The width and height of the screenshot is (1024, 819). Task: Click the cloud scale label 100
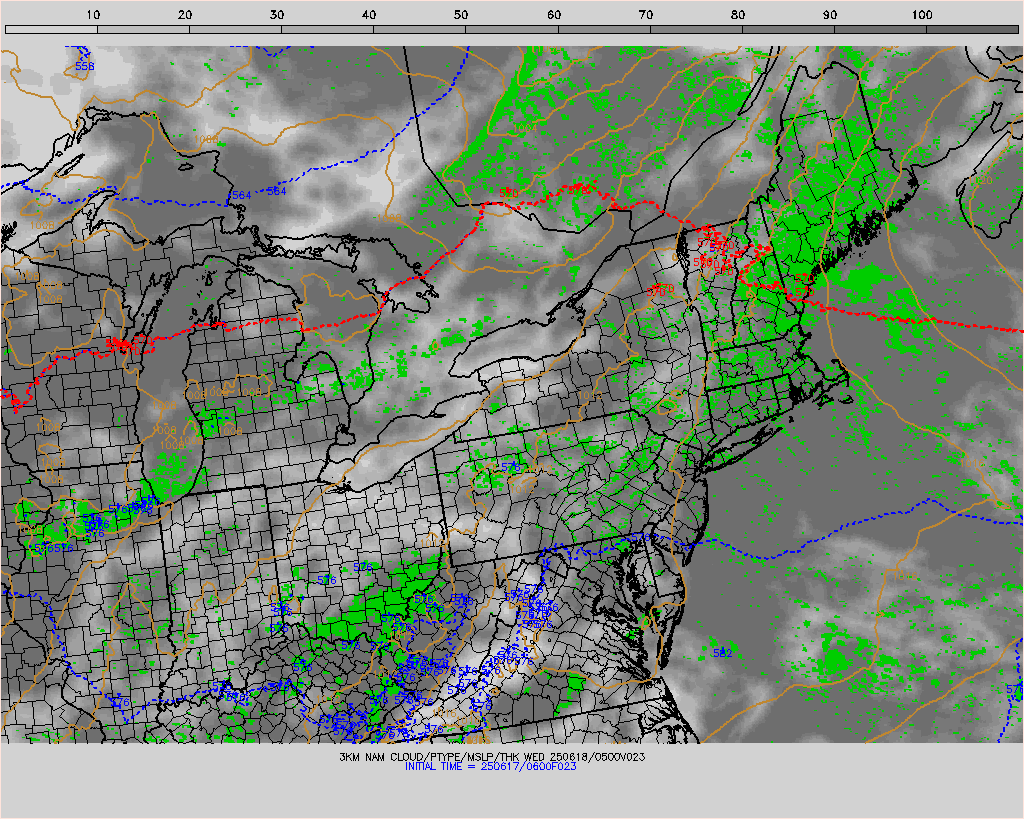pyautogui.click(x=921, y=14)
